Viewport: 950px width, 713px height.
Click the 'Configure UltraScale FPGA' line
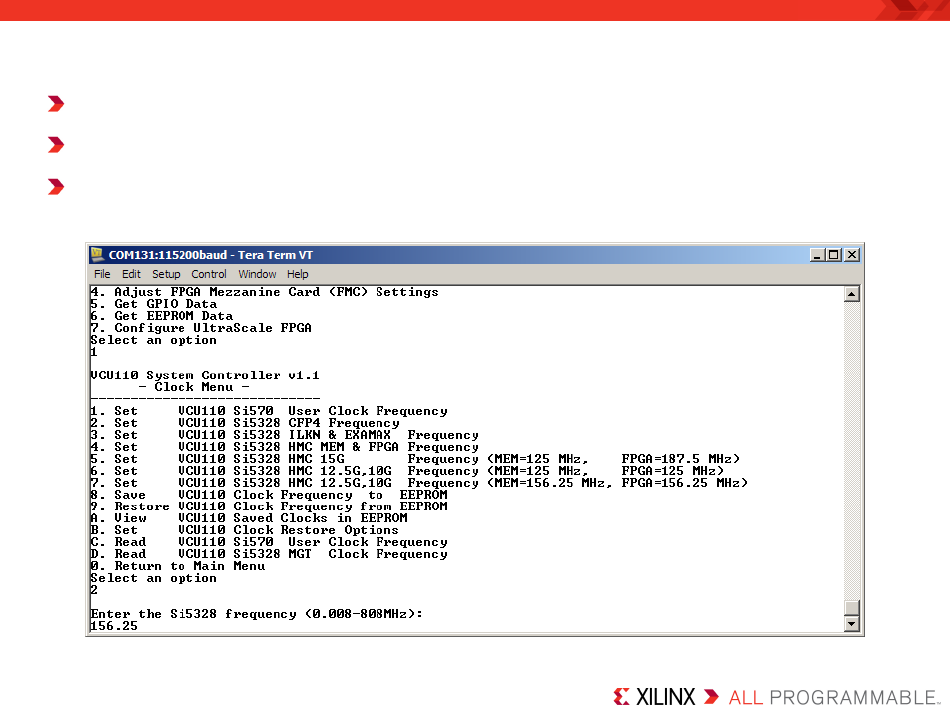click(201, 328)
